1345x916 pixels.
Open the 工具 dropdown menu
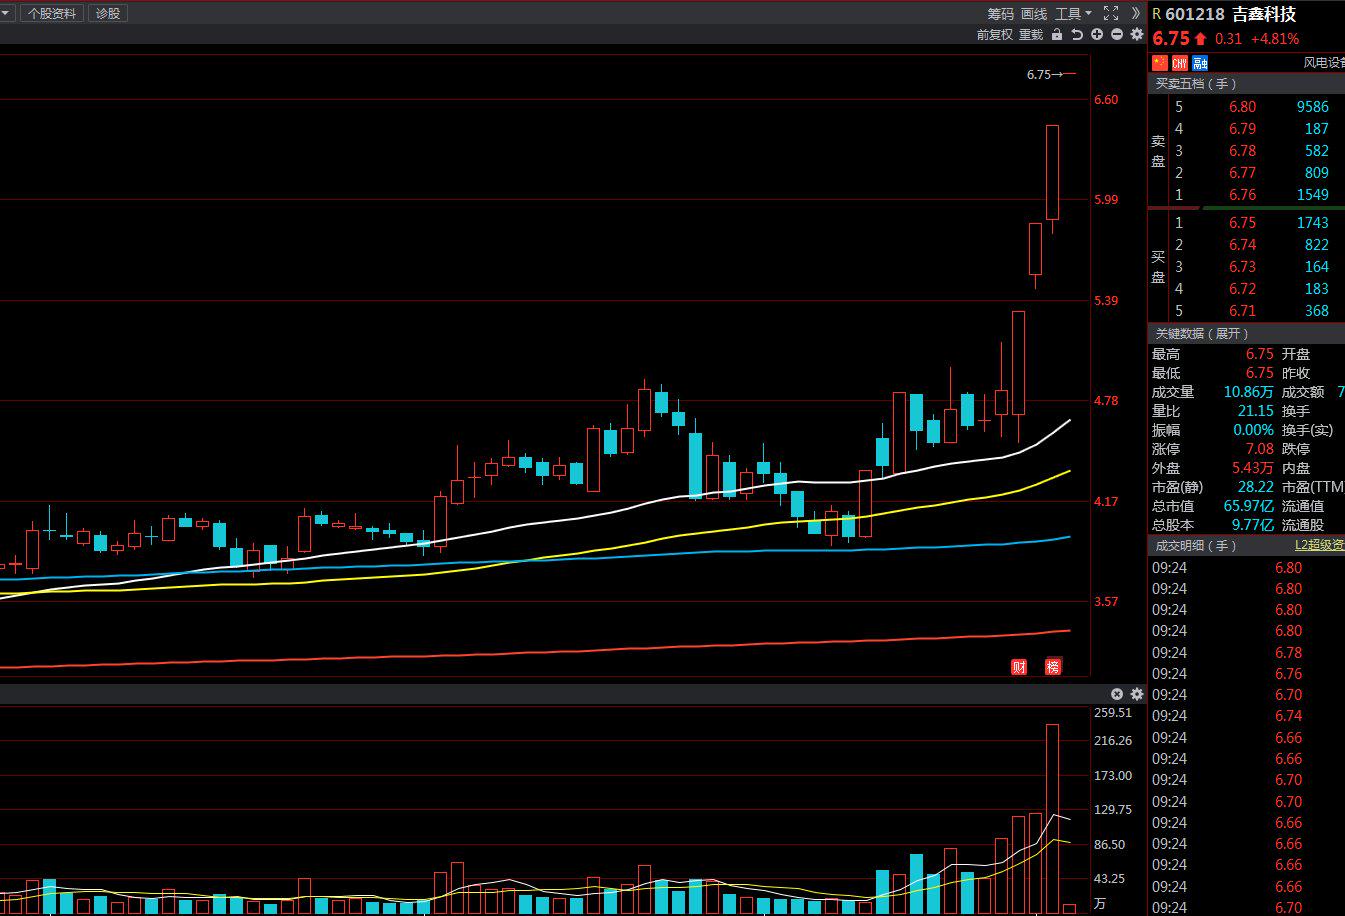pyautogui.click(x=1073, y=13)
